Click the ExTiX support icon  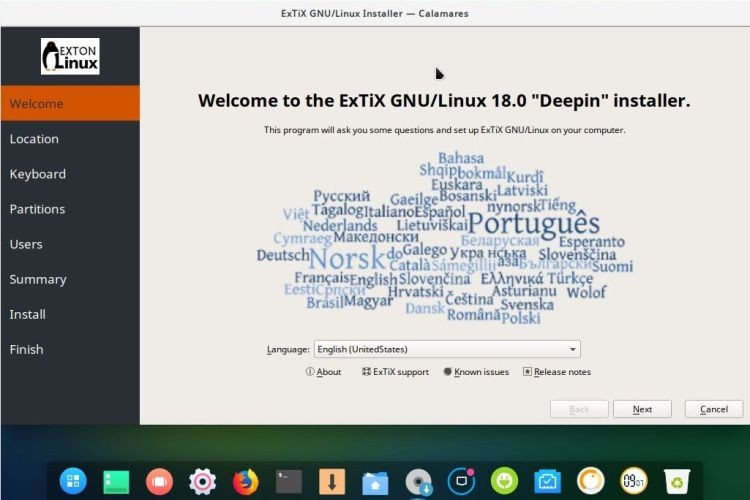366,372
